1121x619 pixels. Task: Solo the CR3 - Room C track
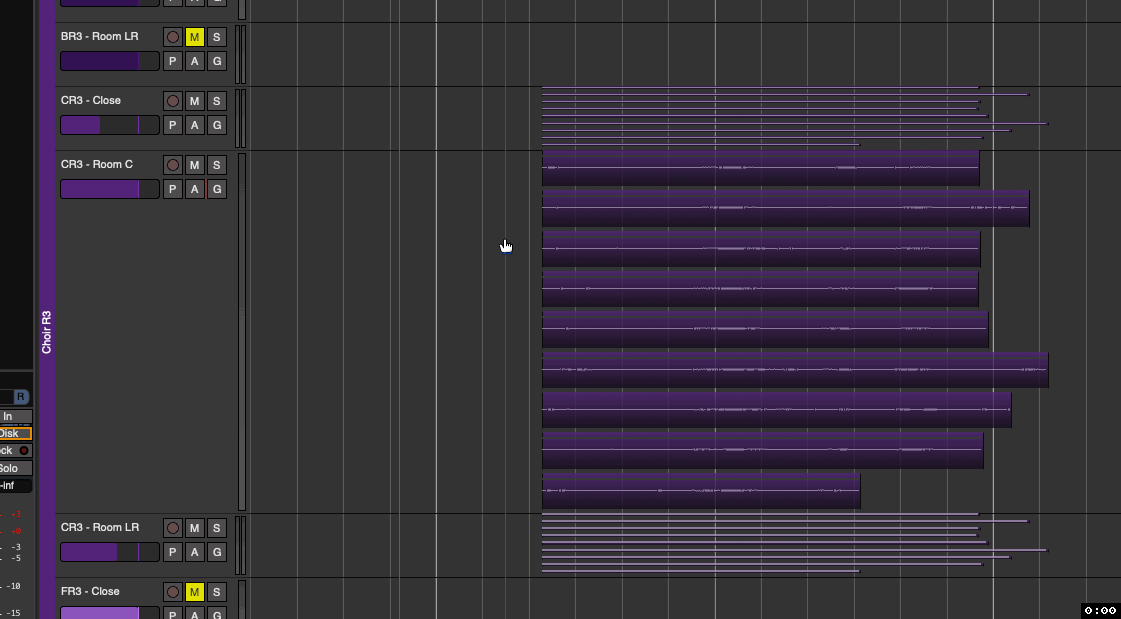pyautogui.click(x=216, y=164)
